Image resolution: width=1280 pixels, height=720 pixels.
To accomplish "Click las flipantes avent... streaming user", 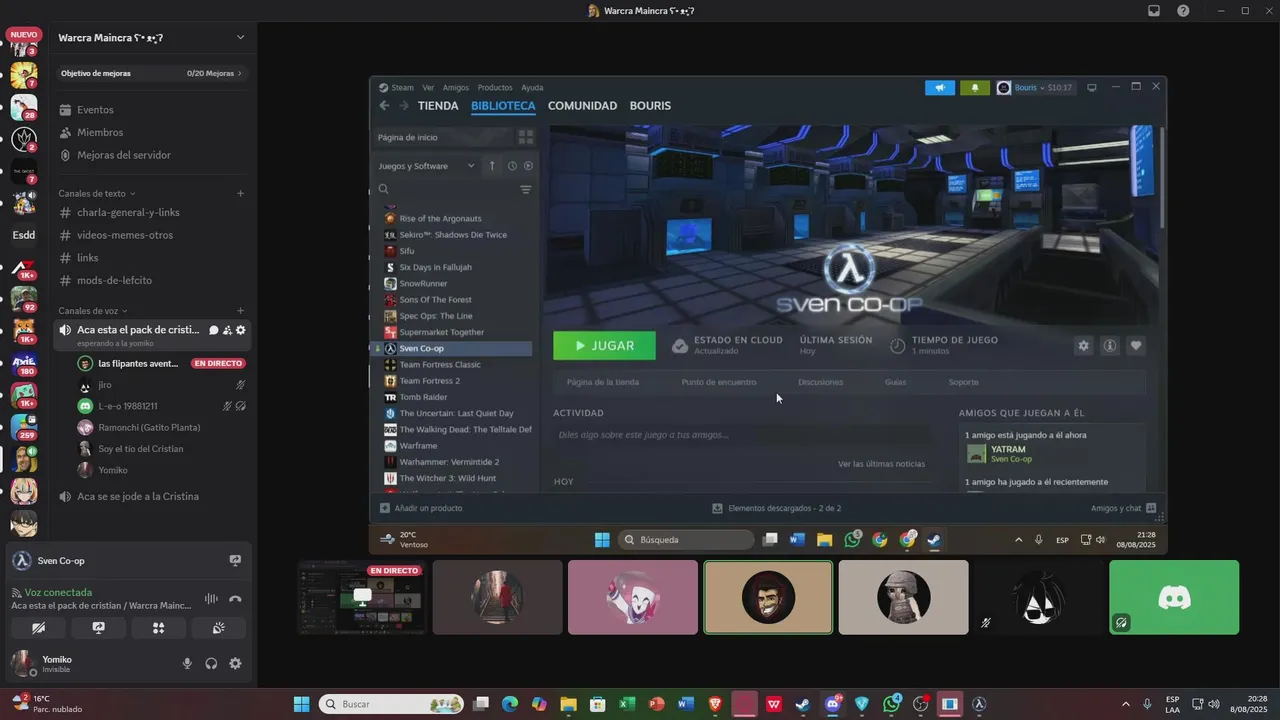I will point(161,363).
